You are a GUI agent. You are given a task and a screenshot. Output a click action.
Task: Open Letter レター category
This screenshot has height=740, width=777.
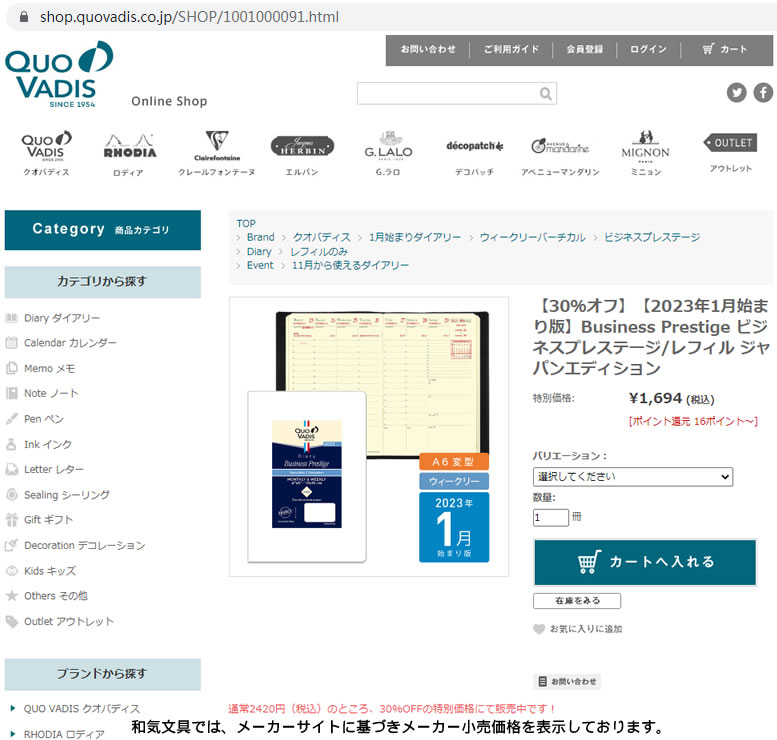(54, 469)
